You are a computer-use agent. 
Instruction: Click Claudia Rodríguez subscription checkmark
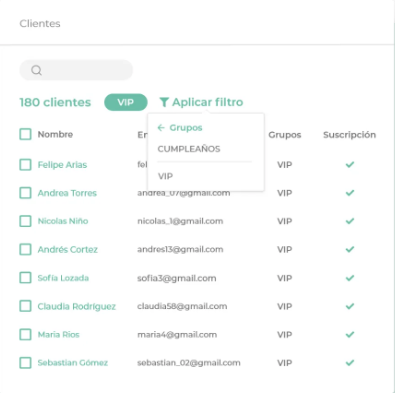[x=350, y=306]
